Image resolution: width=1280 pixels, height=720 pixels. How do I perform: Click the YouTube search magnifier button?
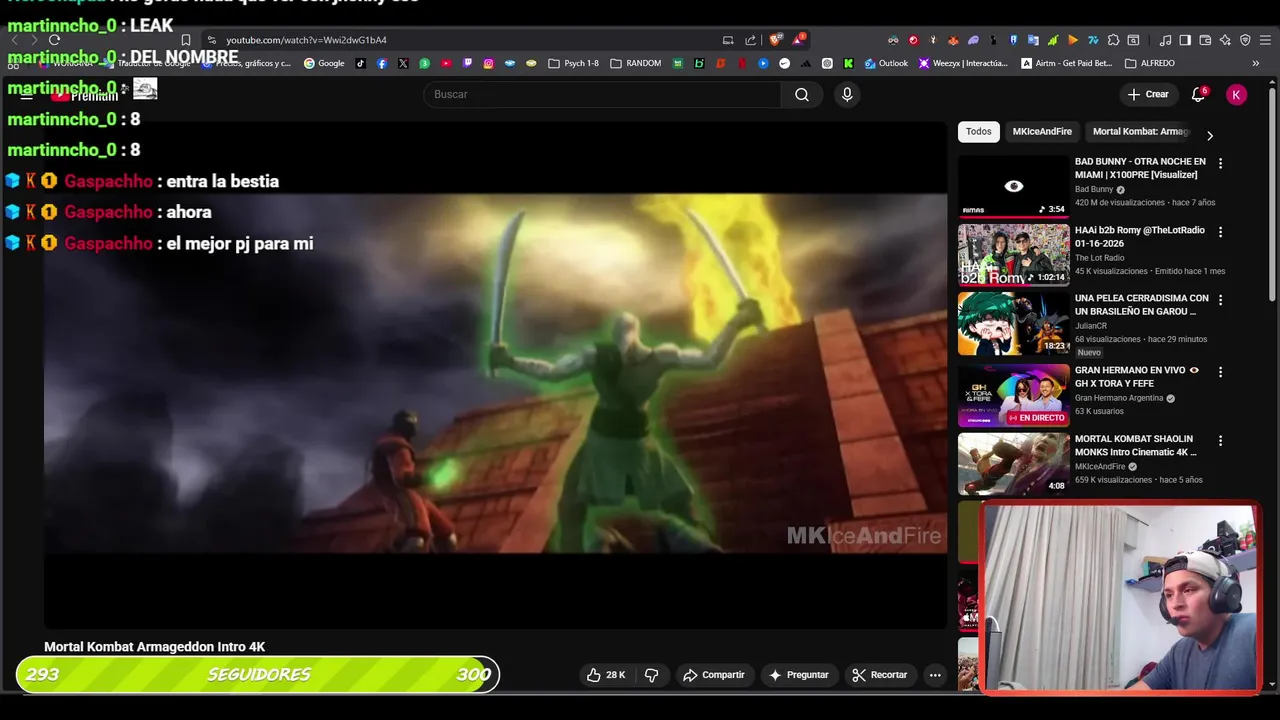tap(802, 94)
